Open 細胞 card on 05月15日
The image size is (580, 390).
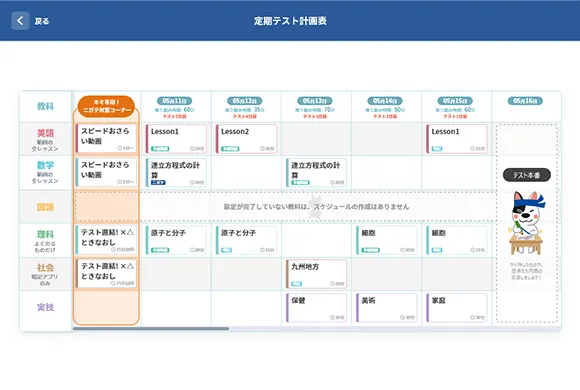click(457, 241)
